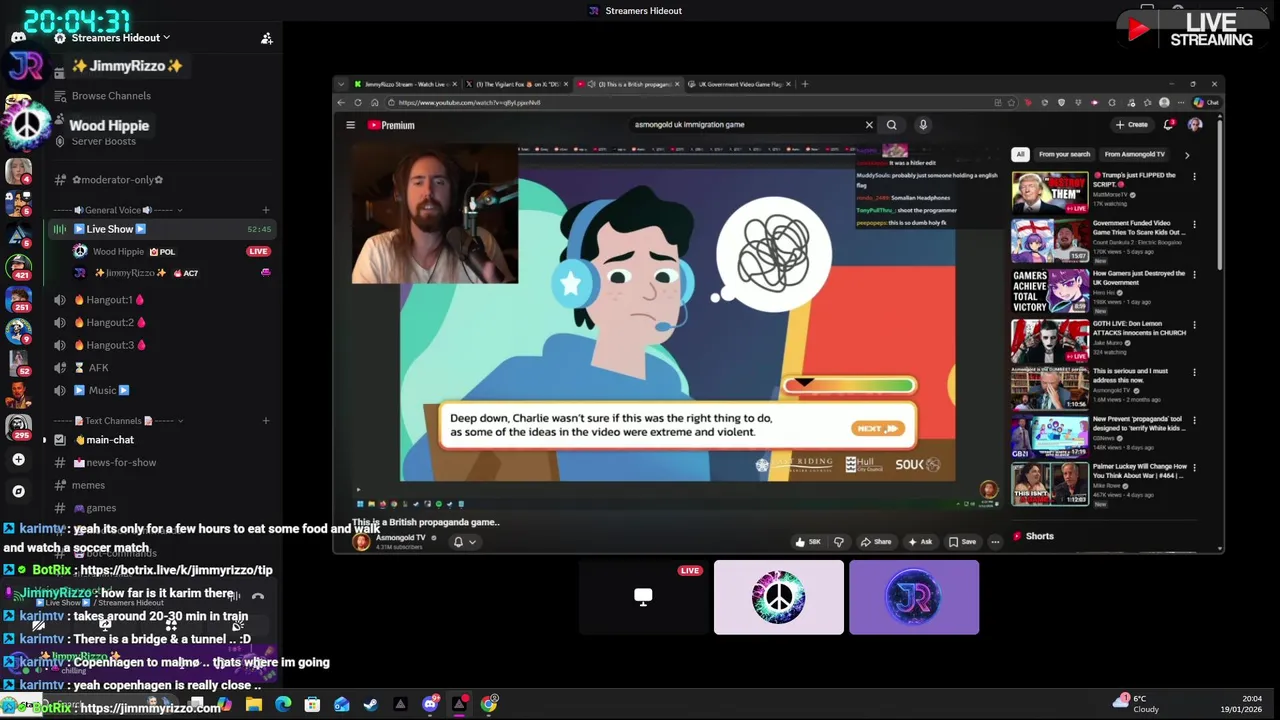This screenshot has height=720, width=1280.
Task: Collapse the General Voice category
Action: click(x=118, y=210)
